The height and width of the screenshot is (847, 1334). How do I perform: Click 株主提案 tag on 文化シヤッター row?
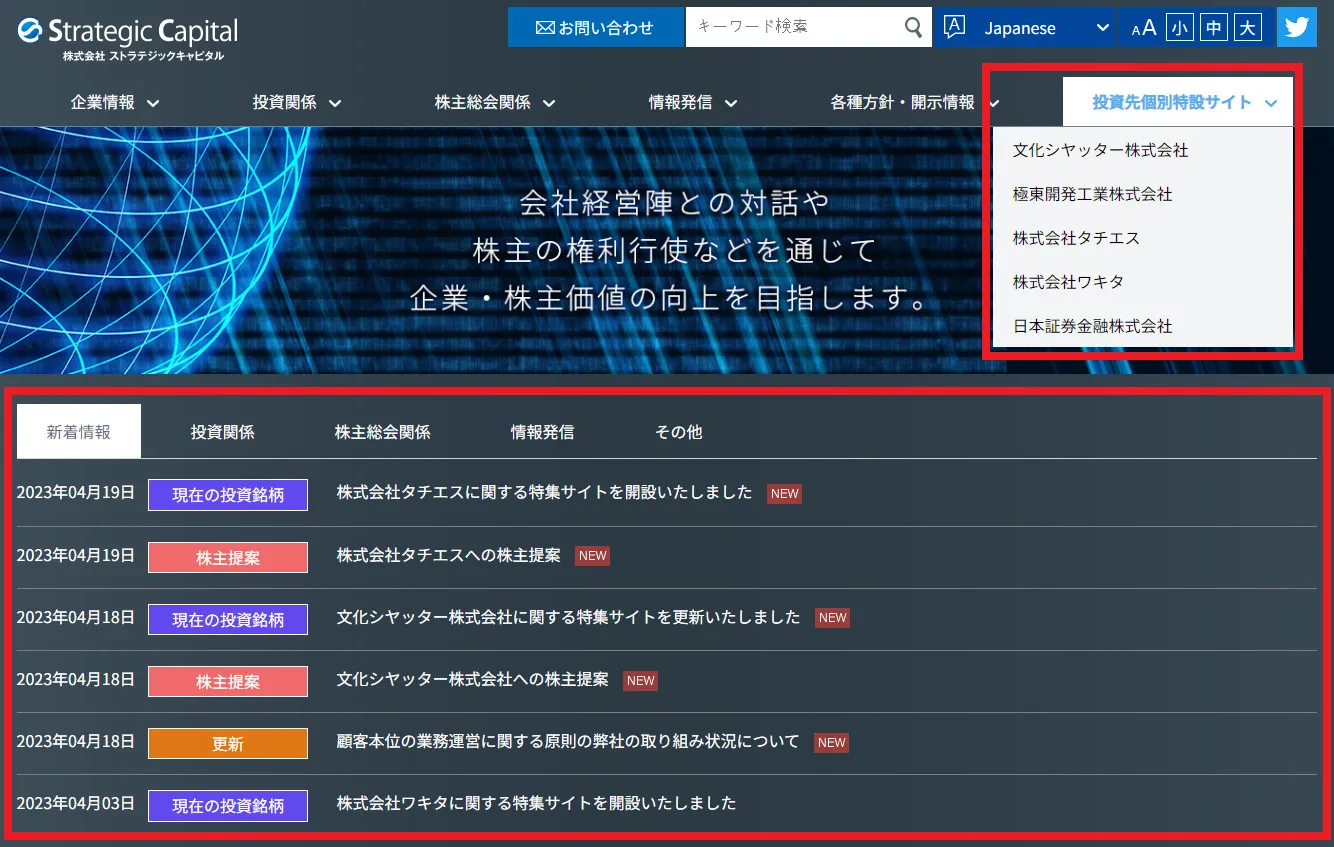point(228,681)
